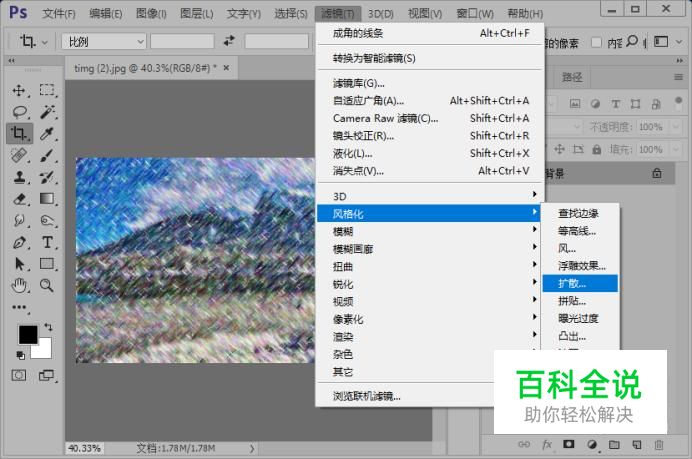
Task: Add a layer mask
Action: click(569, 444)
